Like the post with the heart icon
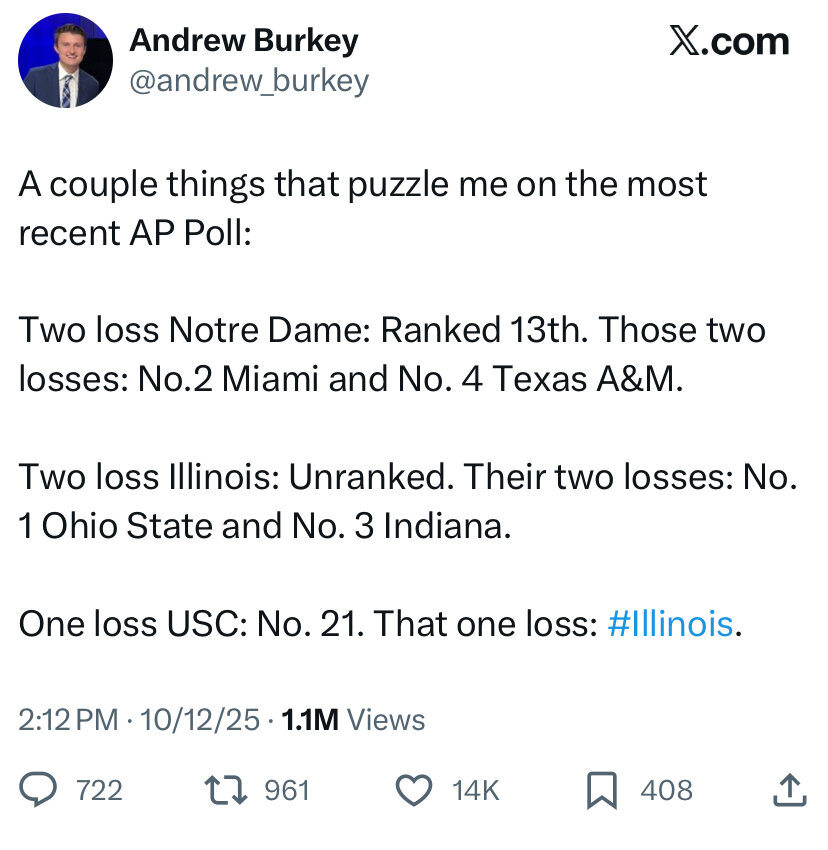 pyautogui.click(x=413, y=790)
